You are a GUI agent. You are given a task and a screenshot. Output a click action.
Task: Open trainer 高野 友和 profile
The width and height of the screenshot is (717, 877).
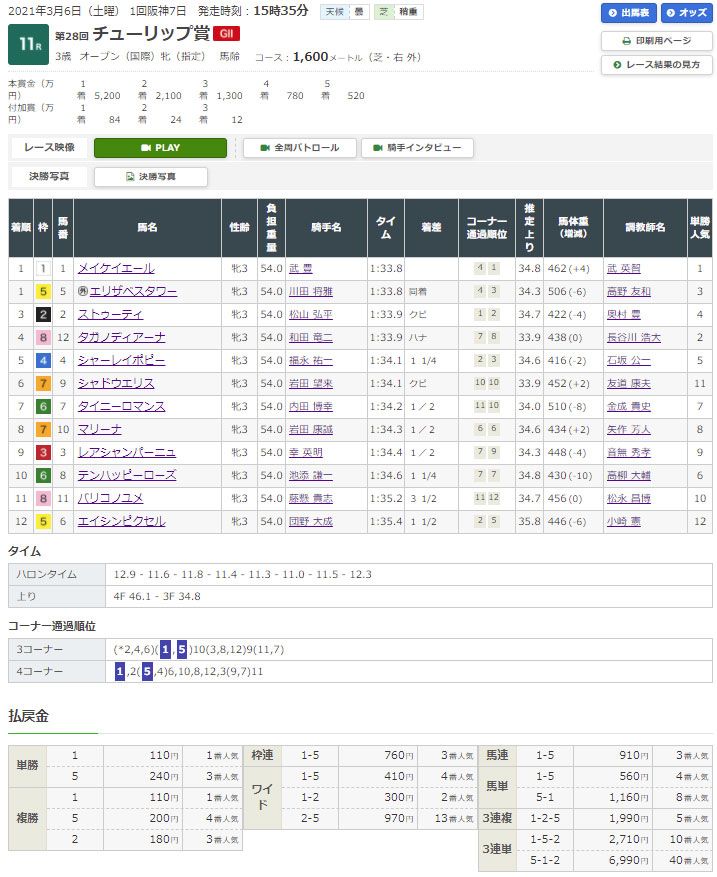pos(628,292)
